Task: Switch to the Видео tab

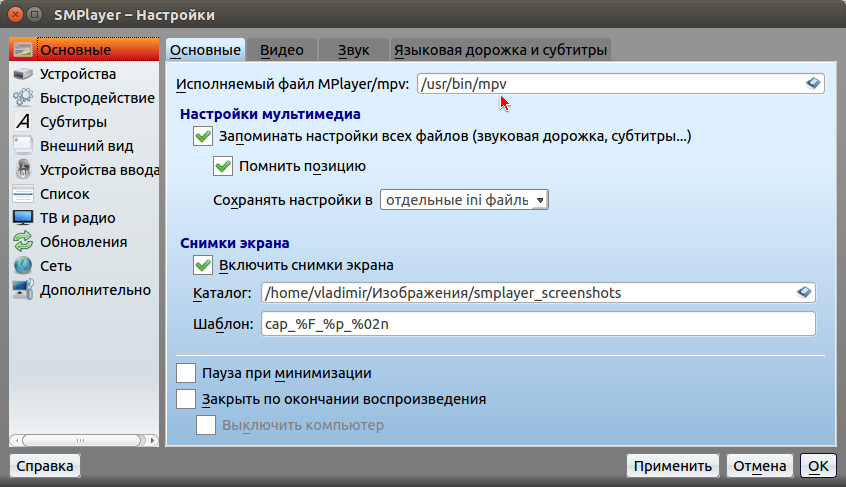Action: [282, 50]
